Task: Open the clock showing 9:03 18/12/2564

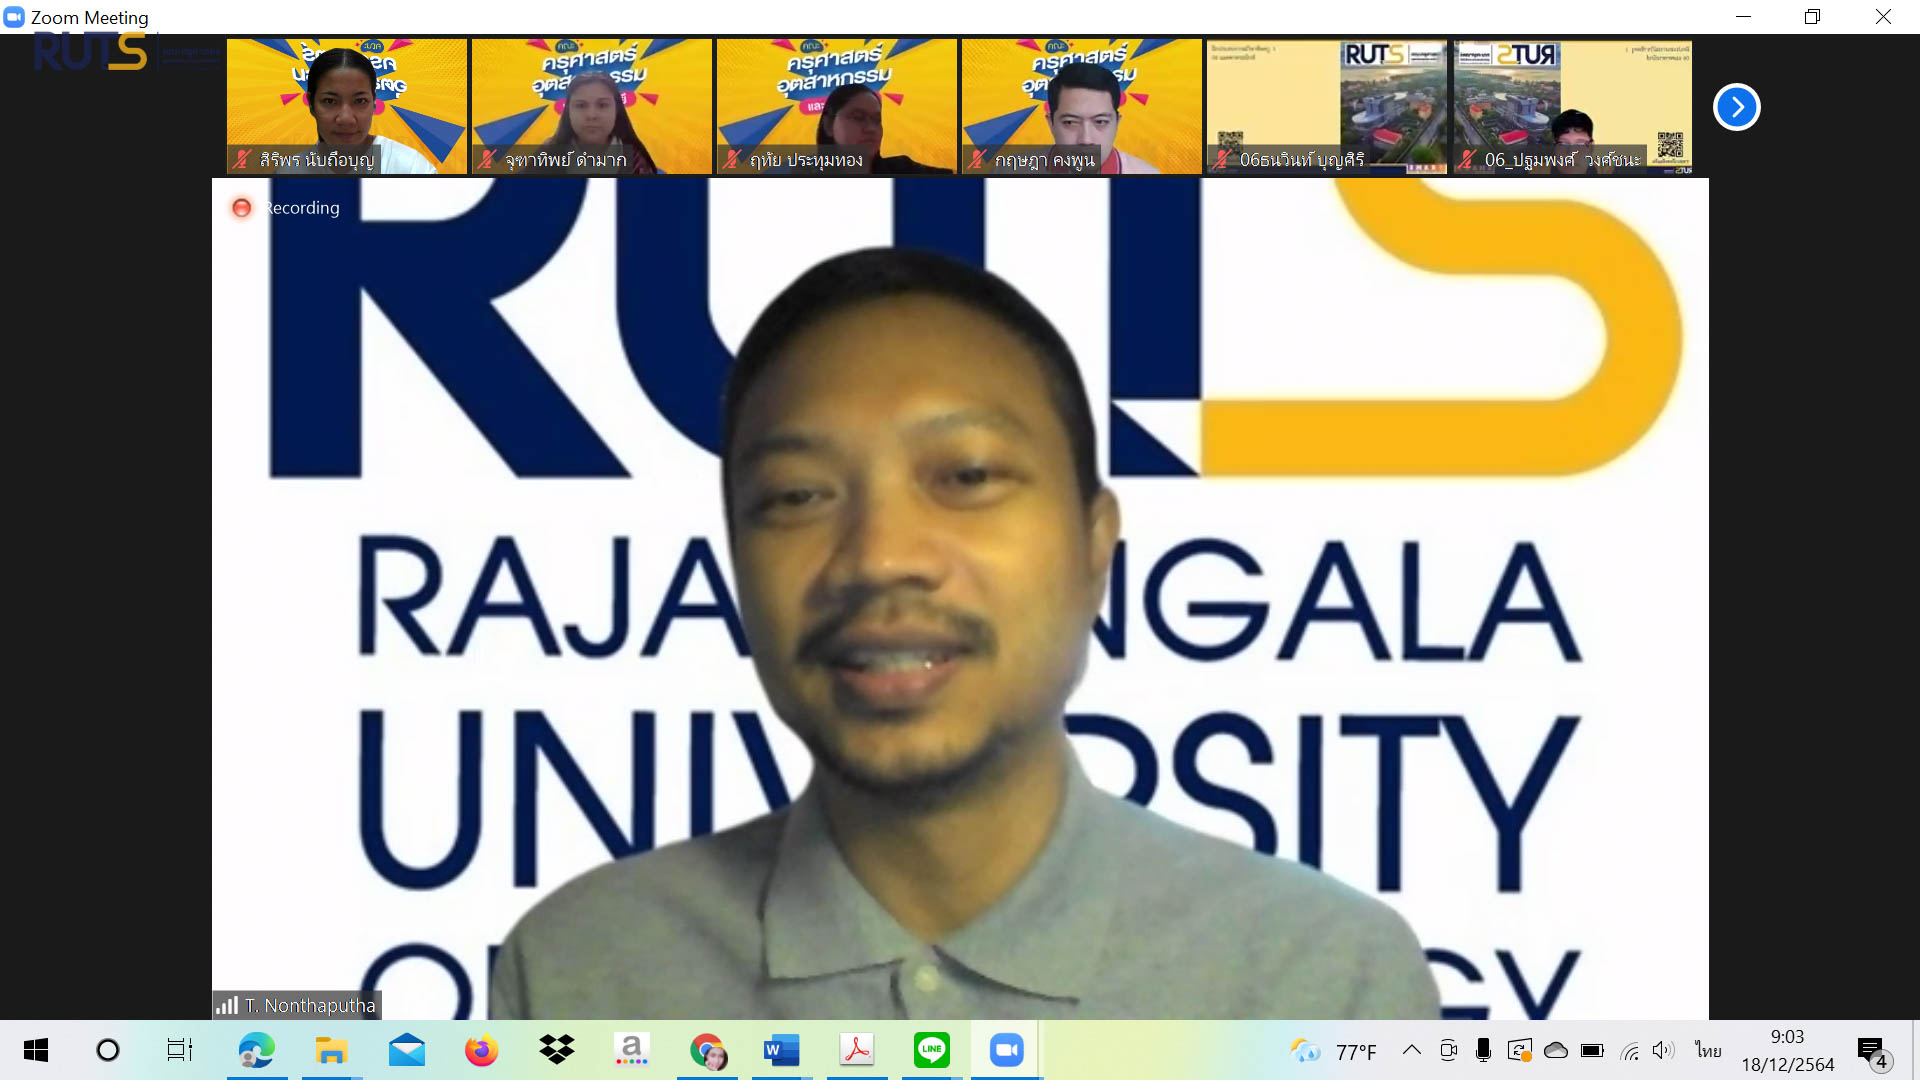Action: point(1788,1051)
